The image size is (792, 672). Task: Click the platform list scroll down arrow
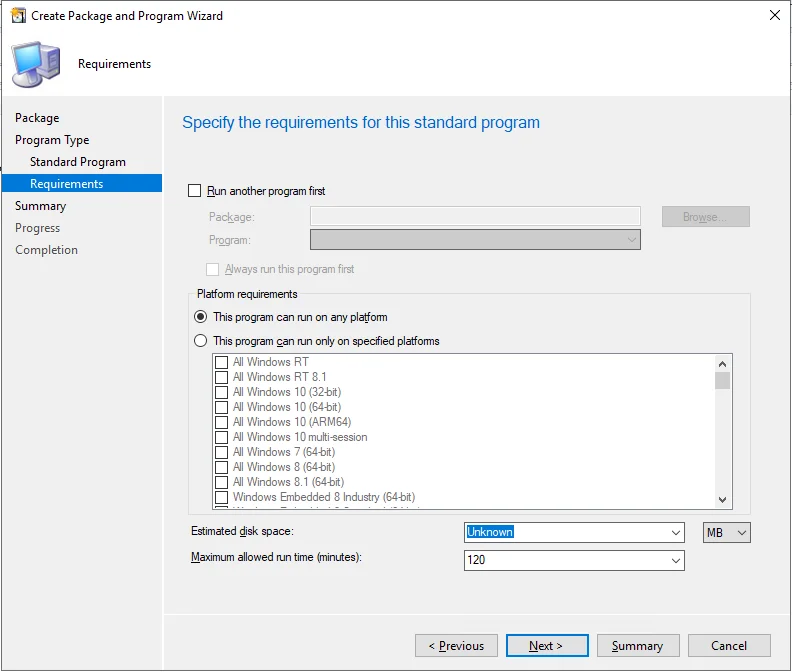pyautogui.click(x=722, y=500)
